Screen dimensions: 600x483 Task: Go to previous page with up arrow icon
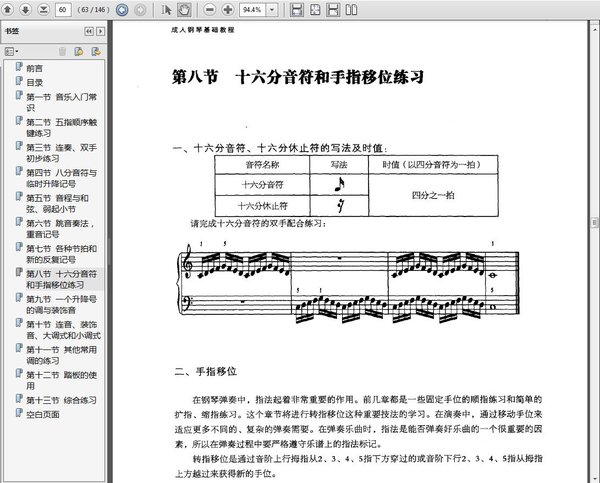point(8,9)
